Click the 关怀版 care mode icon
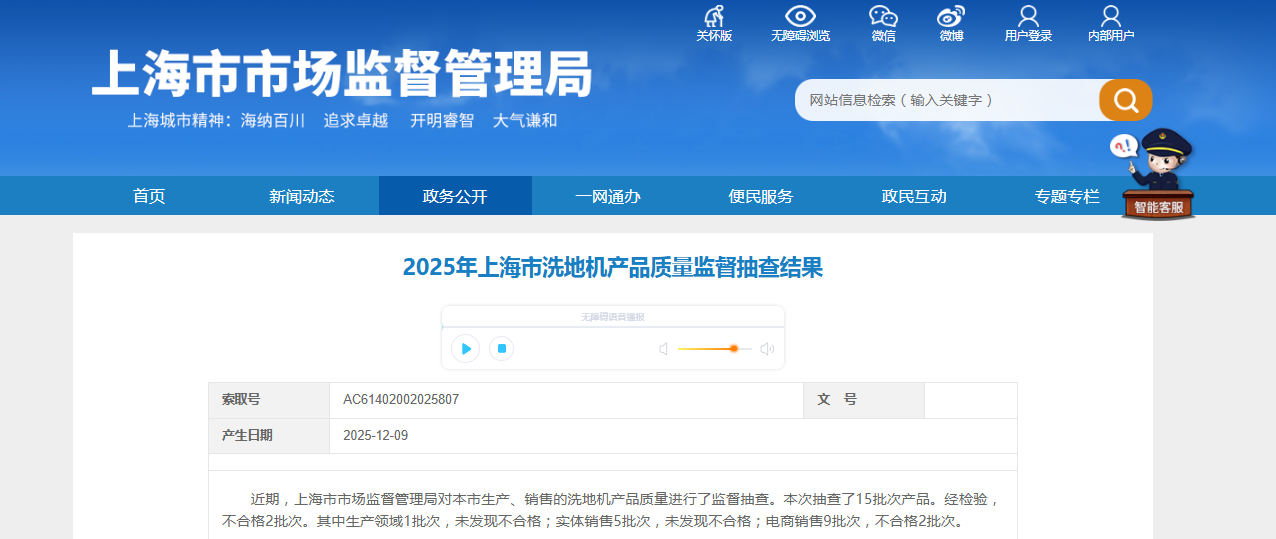The image size is (1276, 539). click(714, 17)
